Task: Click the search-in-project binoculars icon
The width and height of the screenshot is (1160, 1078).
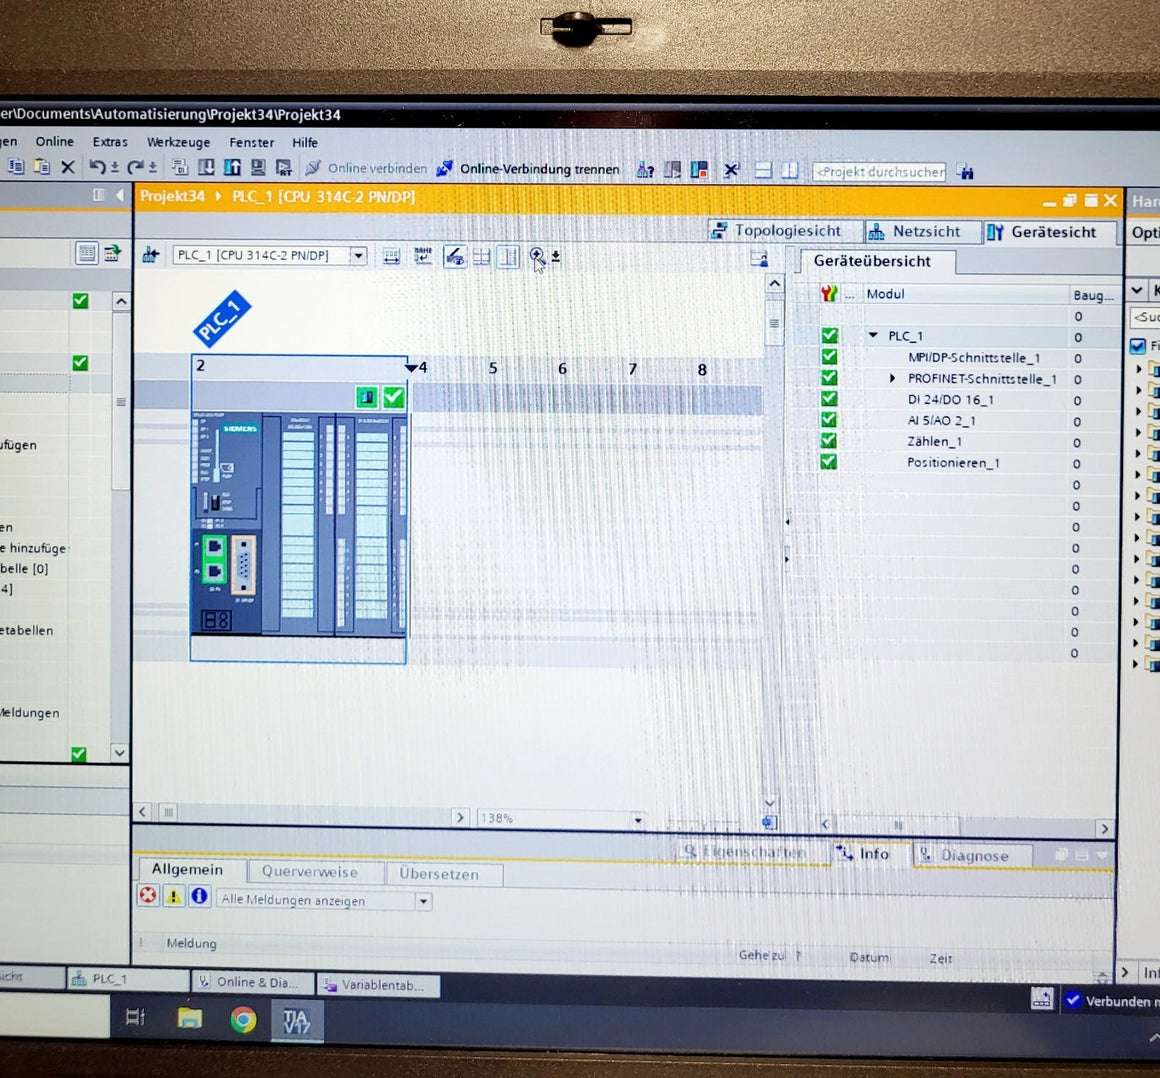Action: tap(965, 172)
